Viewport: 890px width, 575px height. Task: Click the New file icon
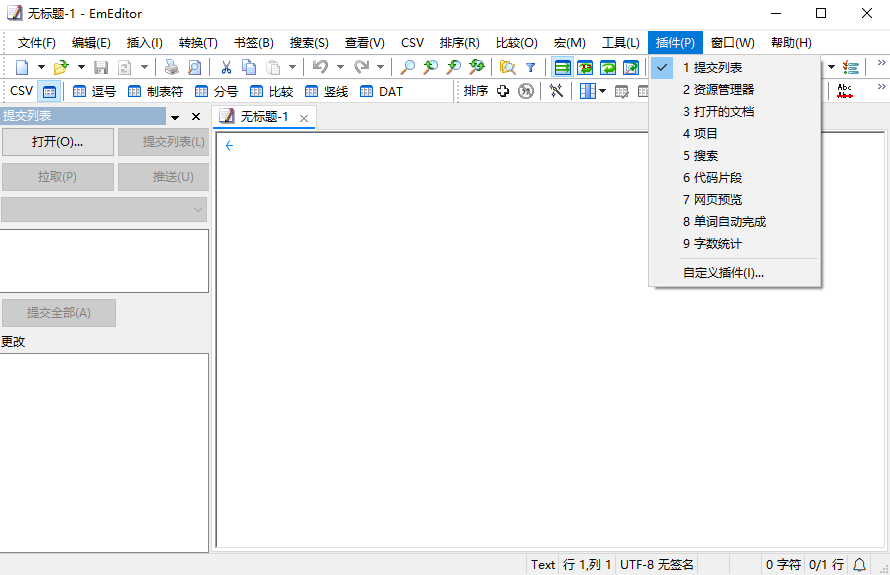[22, 68]
